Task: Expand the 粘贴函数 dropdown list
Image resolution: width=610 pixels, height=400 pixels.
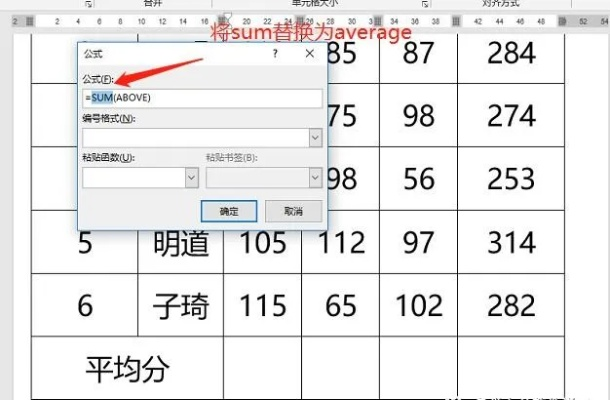Action: [191, 177]
